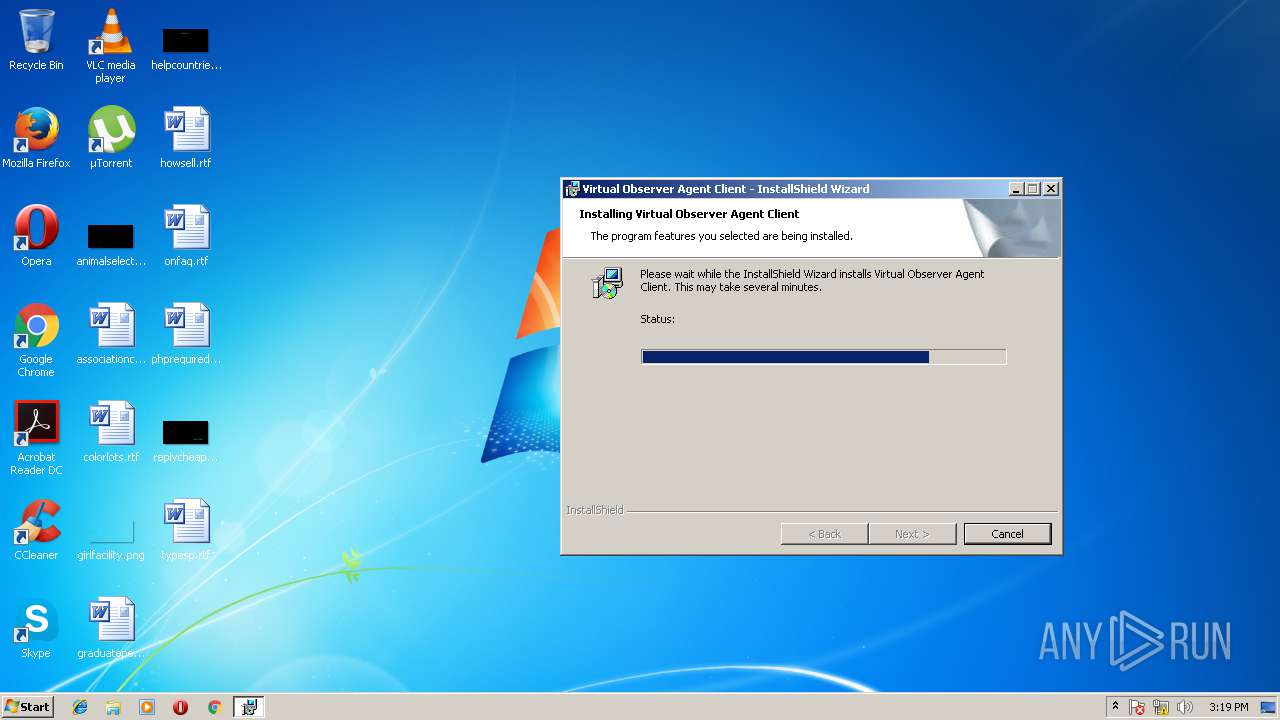Click the installation progress bar

823,357
